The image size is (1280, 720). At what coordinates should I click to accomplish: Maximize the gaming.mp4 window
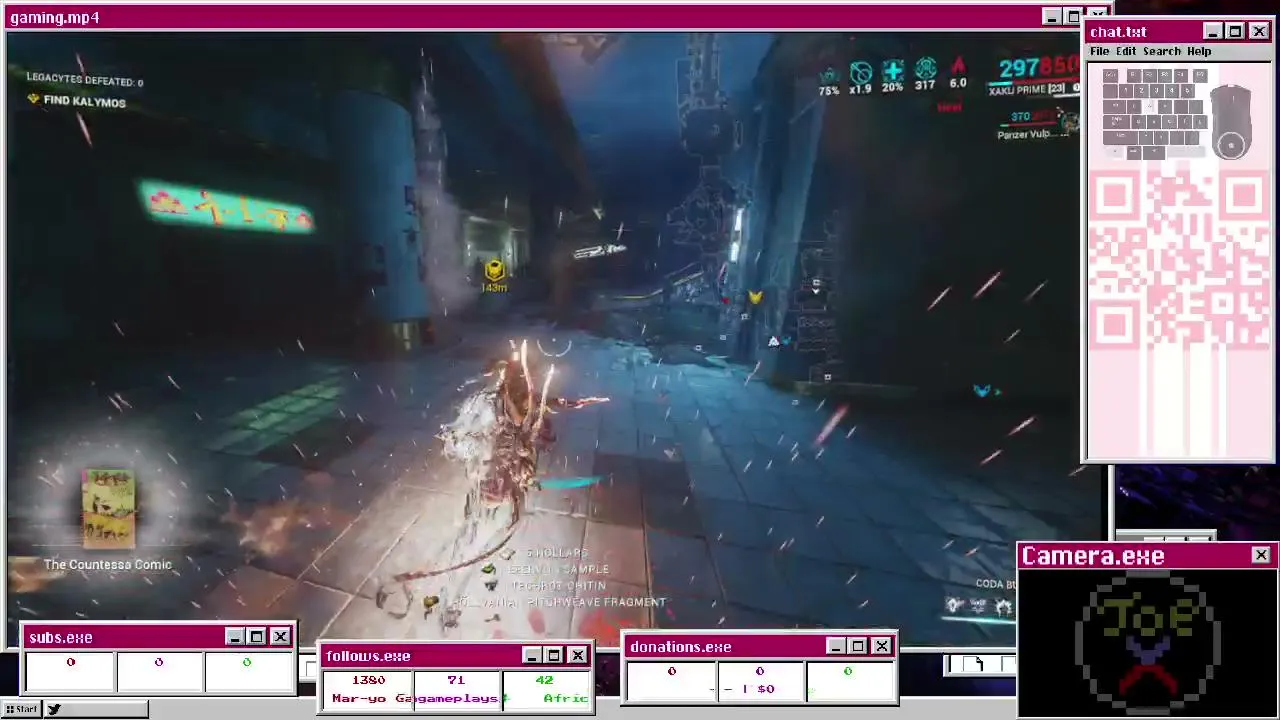coord(1074,16)
